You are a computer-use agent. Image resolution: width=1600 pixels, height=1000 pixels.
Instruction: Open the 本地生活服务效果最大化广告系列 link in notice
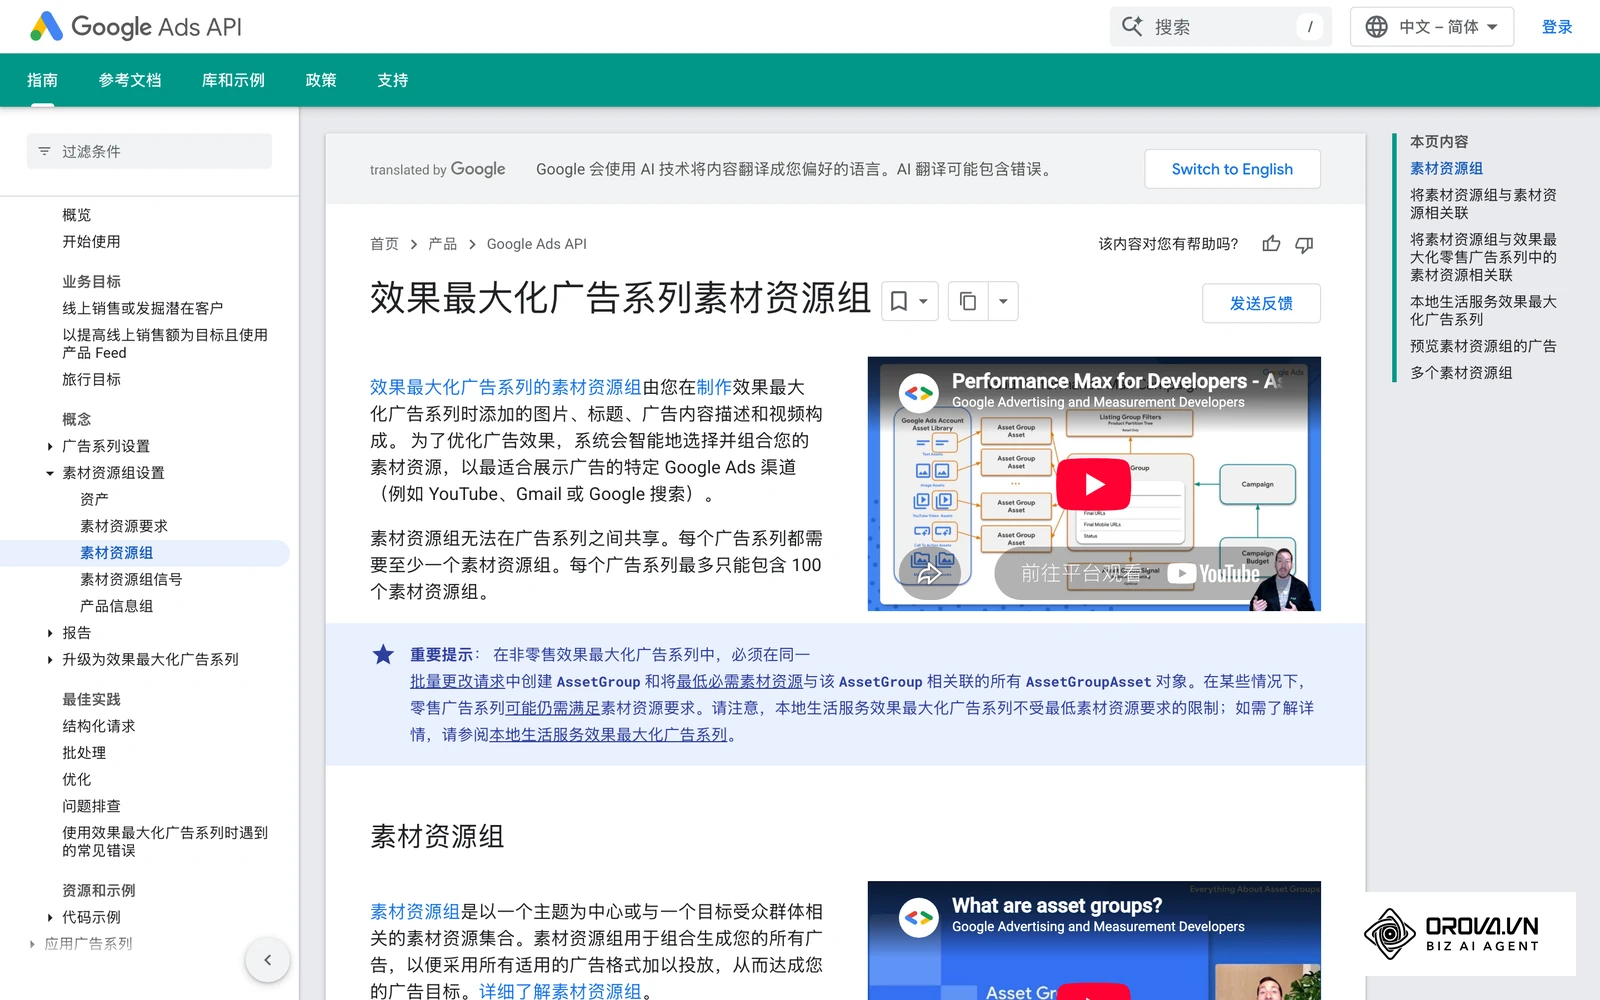608,735
